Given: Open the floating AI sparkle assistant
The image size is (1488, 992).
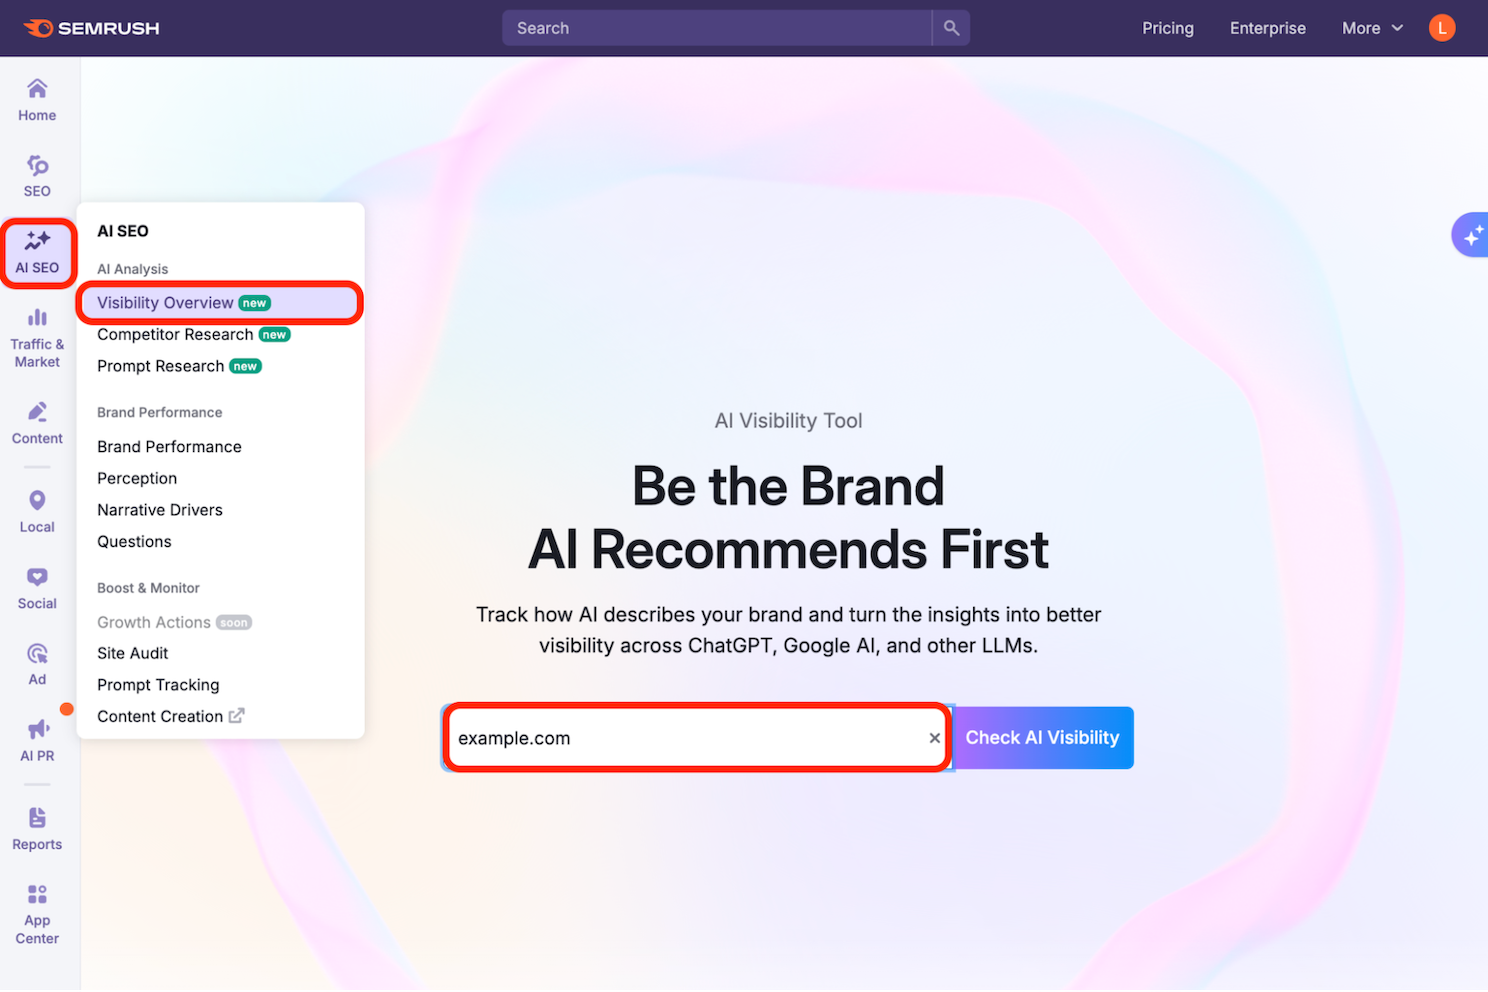Looking at the screenshot, I should [1472, 236].
